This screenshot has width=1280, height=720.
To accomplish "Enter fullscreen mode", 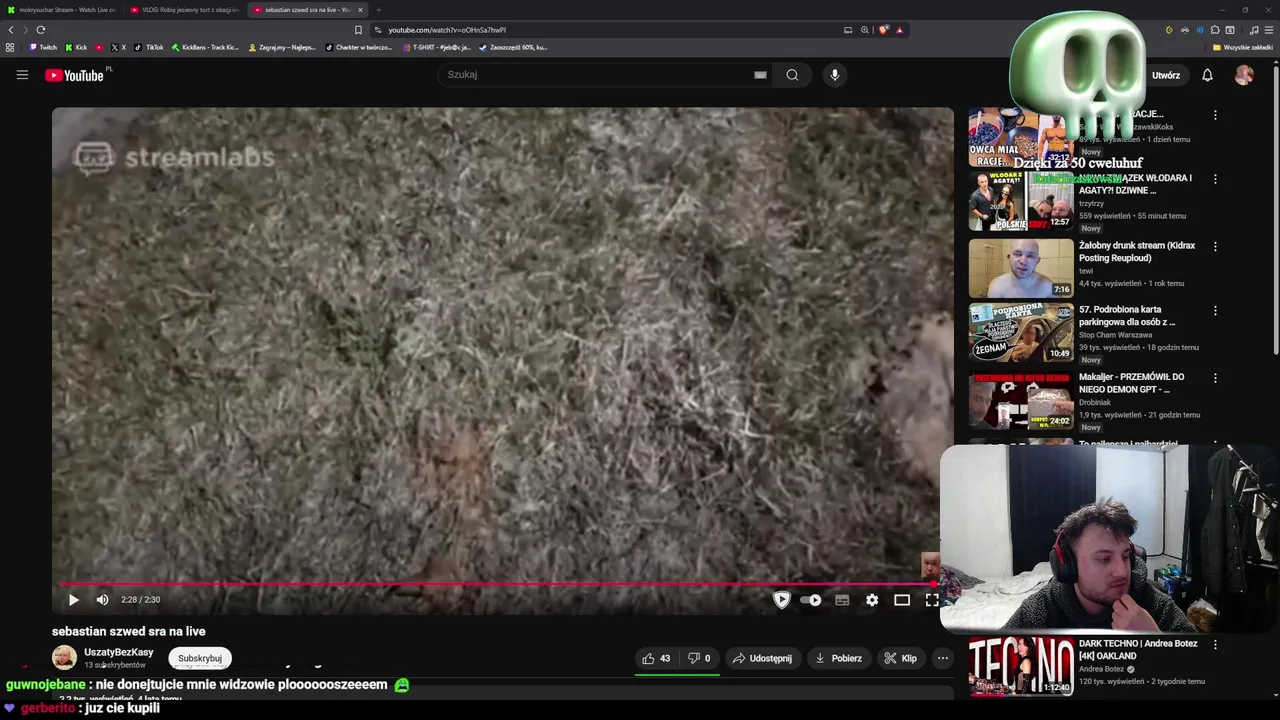I will click(x=932, y=600).
